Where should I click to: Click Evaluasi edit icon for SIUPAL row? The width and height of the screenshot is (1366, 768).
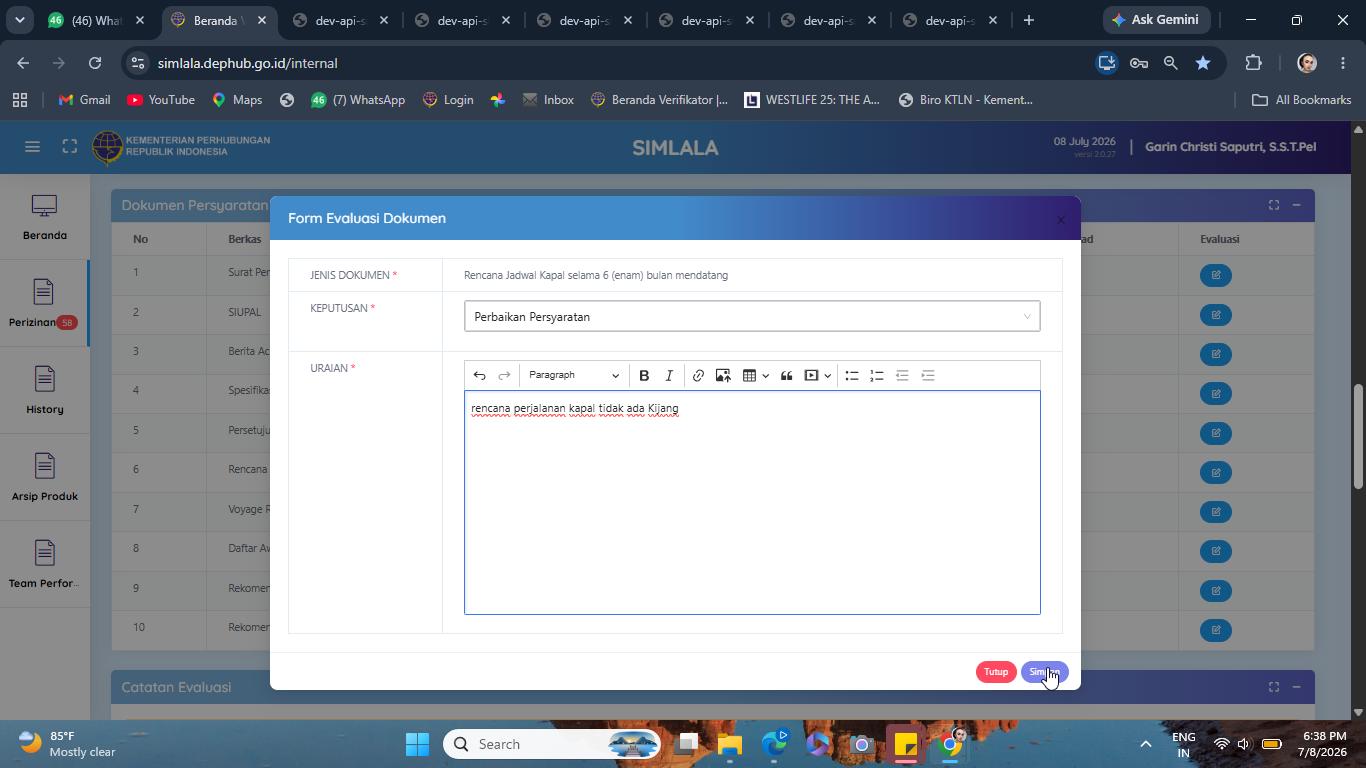click(x=1216, y=315)
